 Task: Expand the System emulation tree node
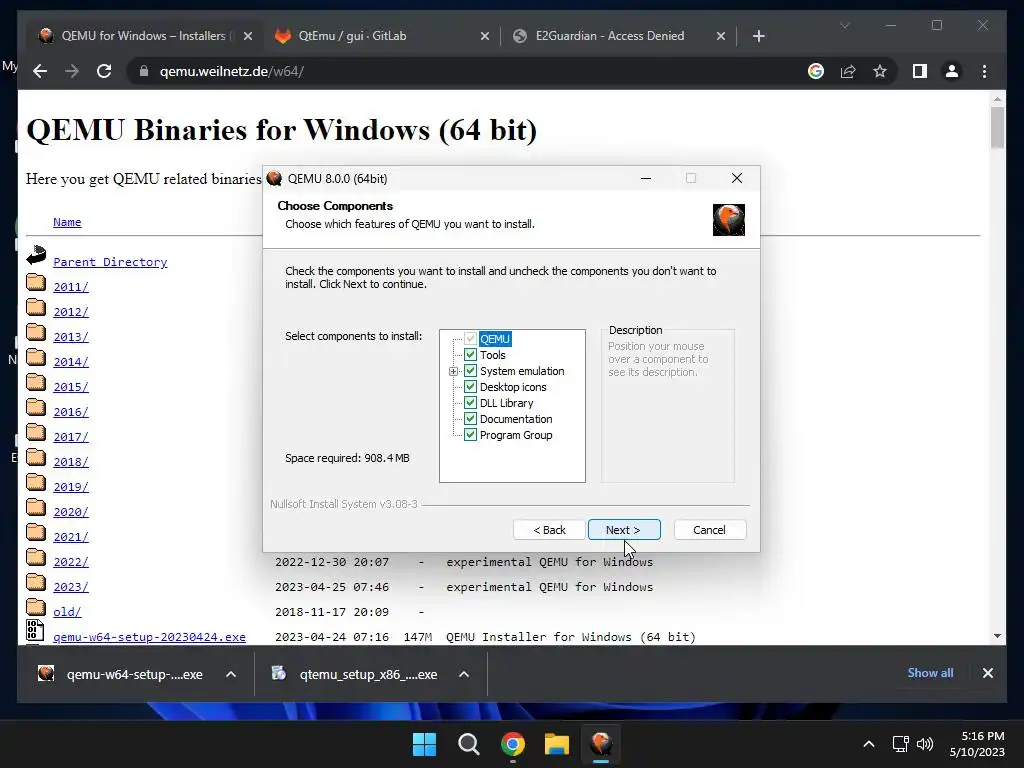point(453,371)
